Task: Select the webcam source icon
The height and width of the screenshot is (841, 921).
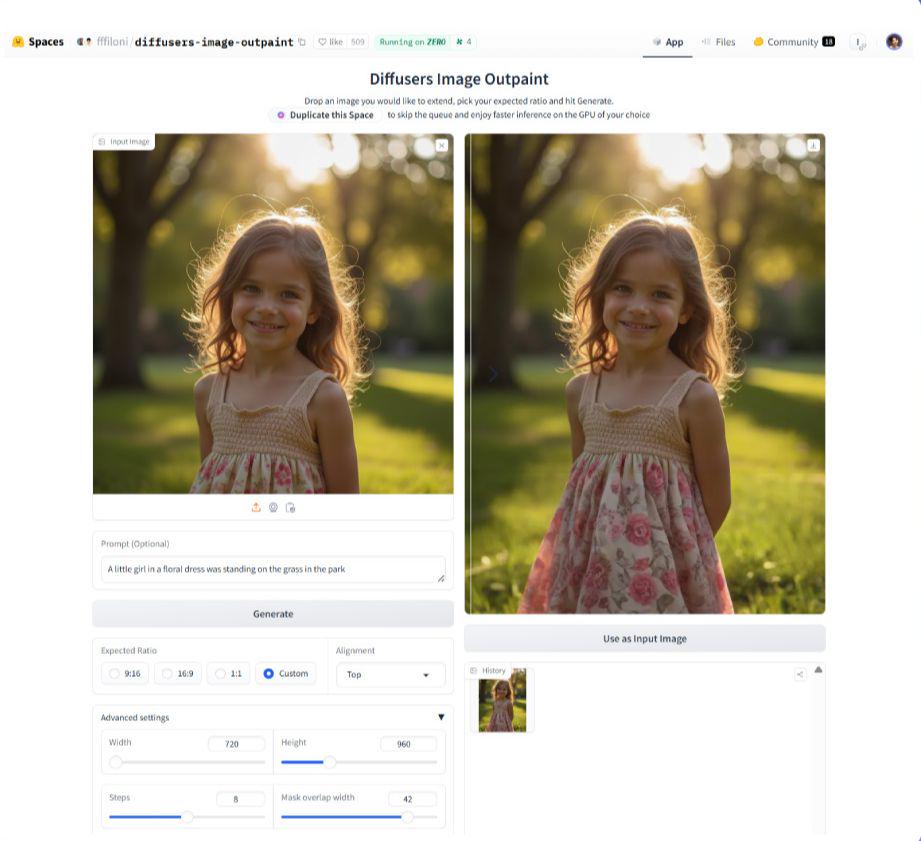Action: pyautogui.click(x=273, y=508)
